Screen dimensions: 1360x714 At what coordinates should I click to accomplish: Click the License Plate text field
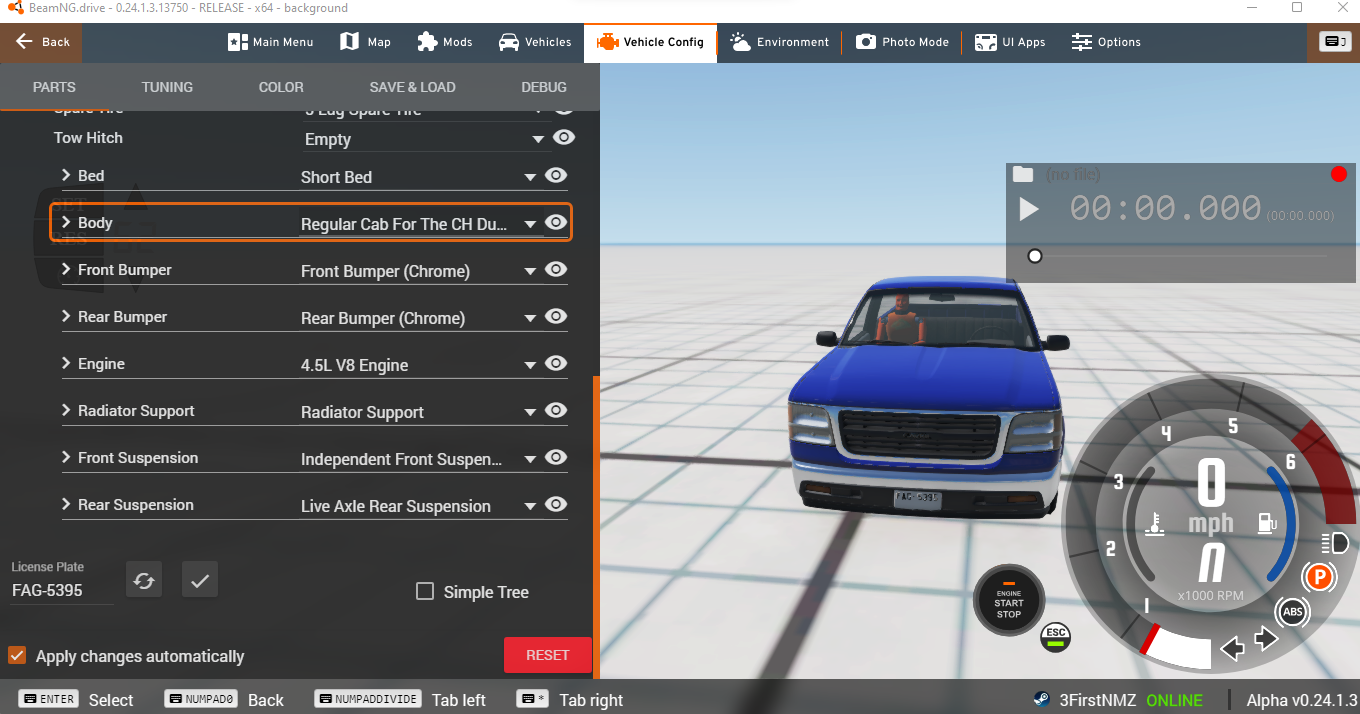(62, 590)
